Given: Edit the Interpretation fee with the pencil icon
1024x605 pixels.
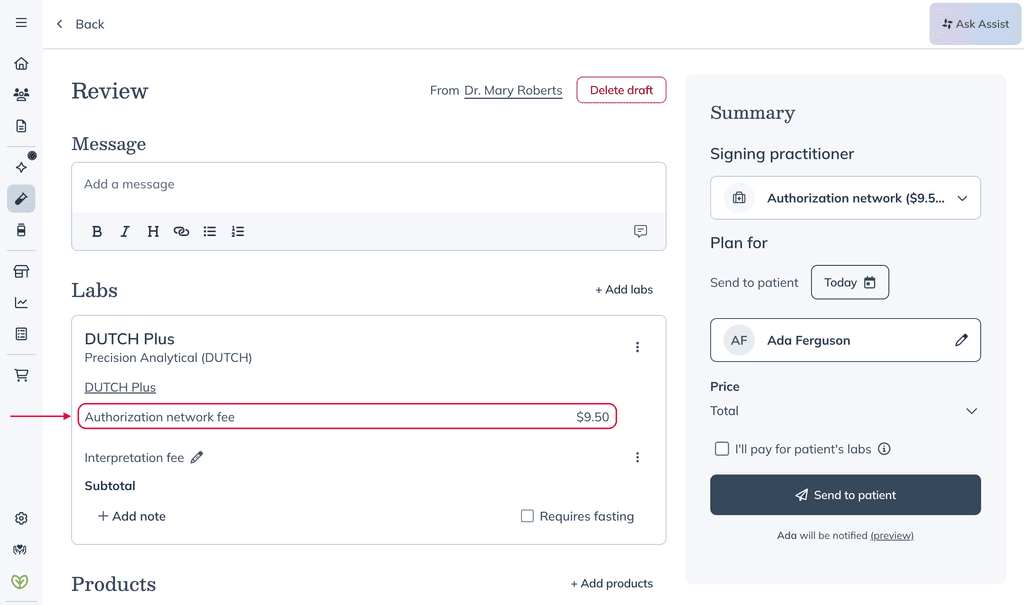Looking at the screenshot, I should point(197,457).
